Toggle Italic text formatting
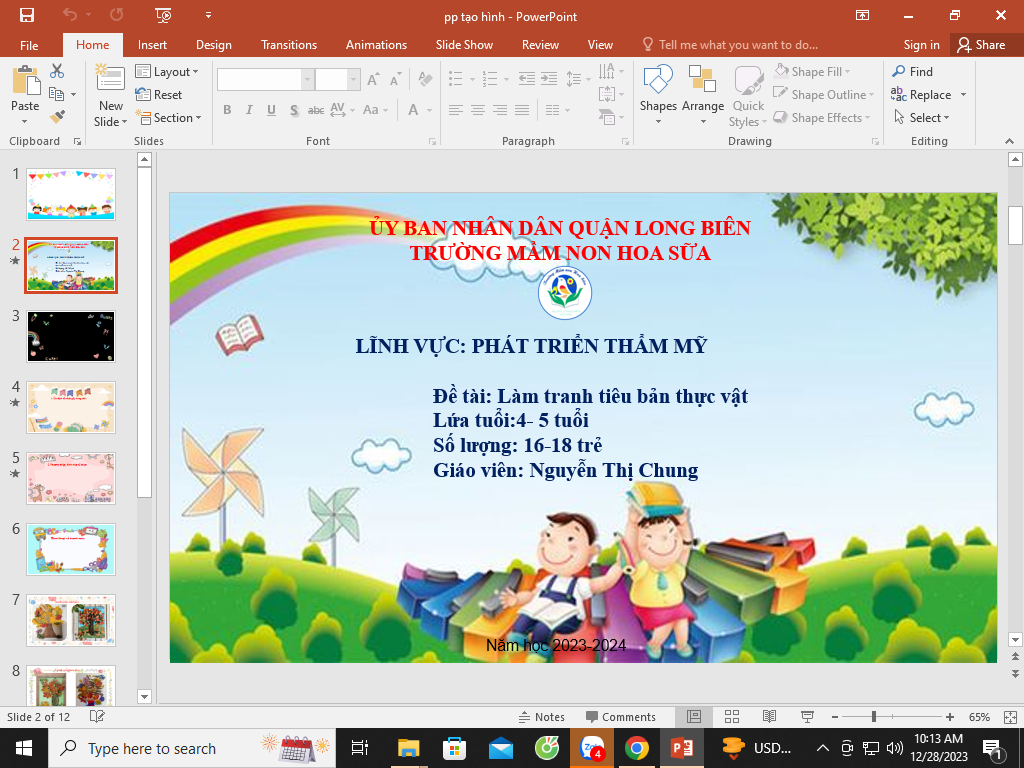1024x768 pixels. (249, 110)
